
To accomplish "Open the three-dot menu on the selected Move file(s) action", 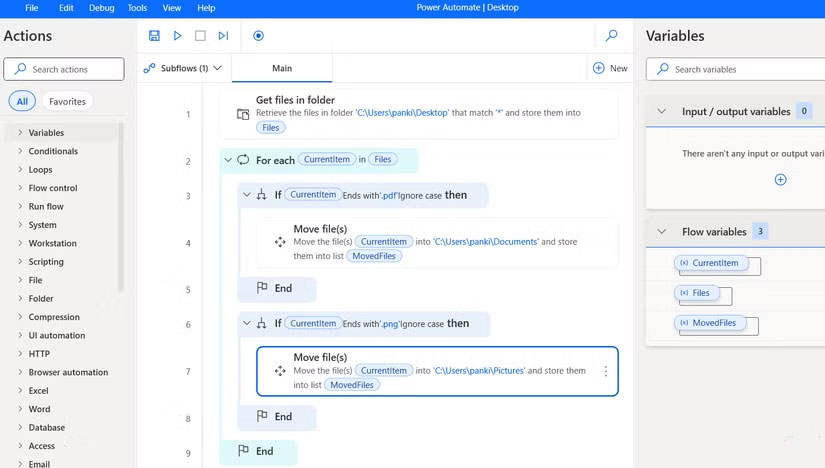I will click(x=605, y=371).
